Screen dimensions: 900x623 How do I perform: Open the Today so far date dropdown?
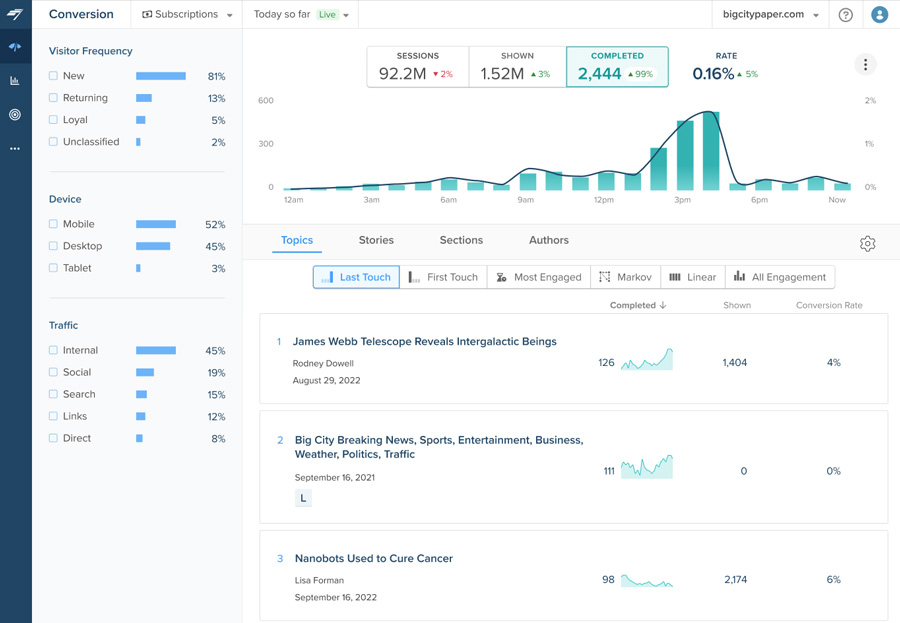click(x=301, y=14)
